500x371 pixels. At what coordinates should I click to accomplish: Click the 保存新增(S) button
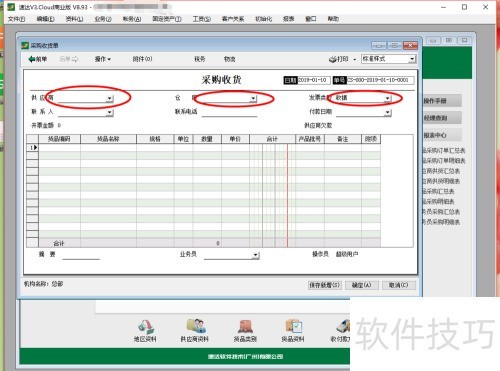[x=325, y=285]
